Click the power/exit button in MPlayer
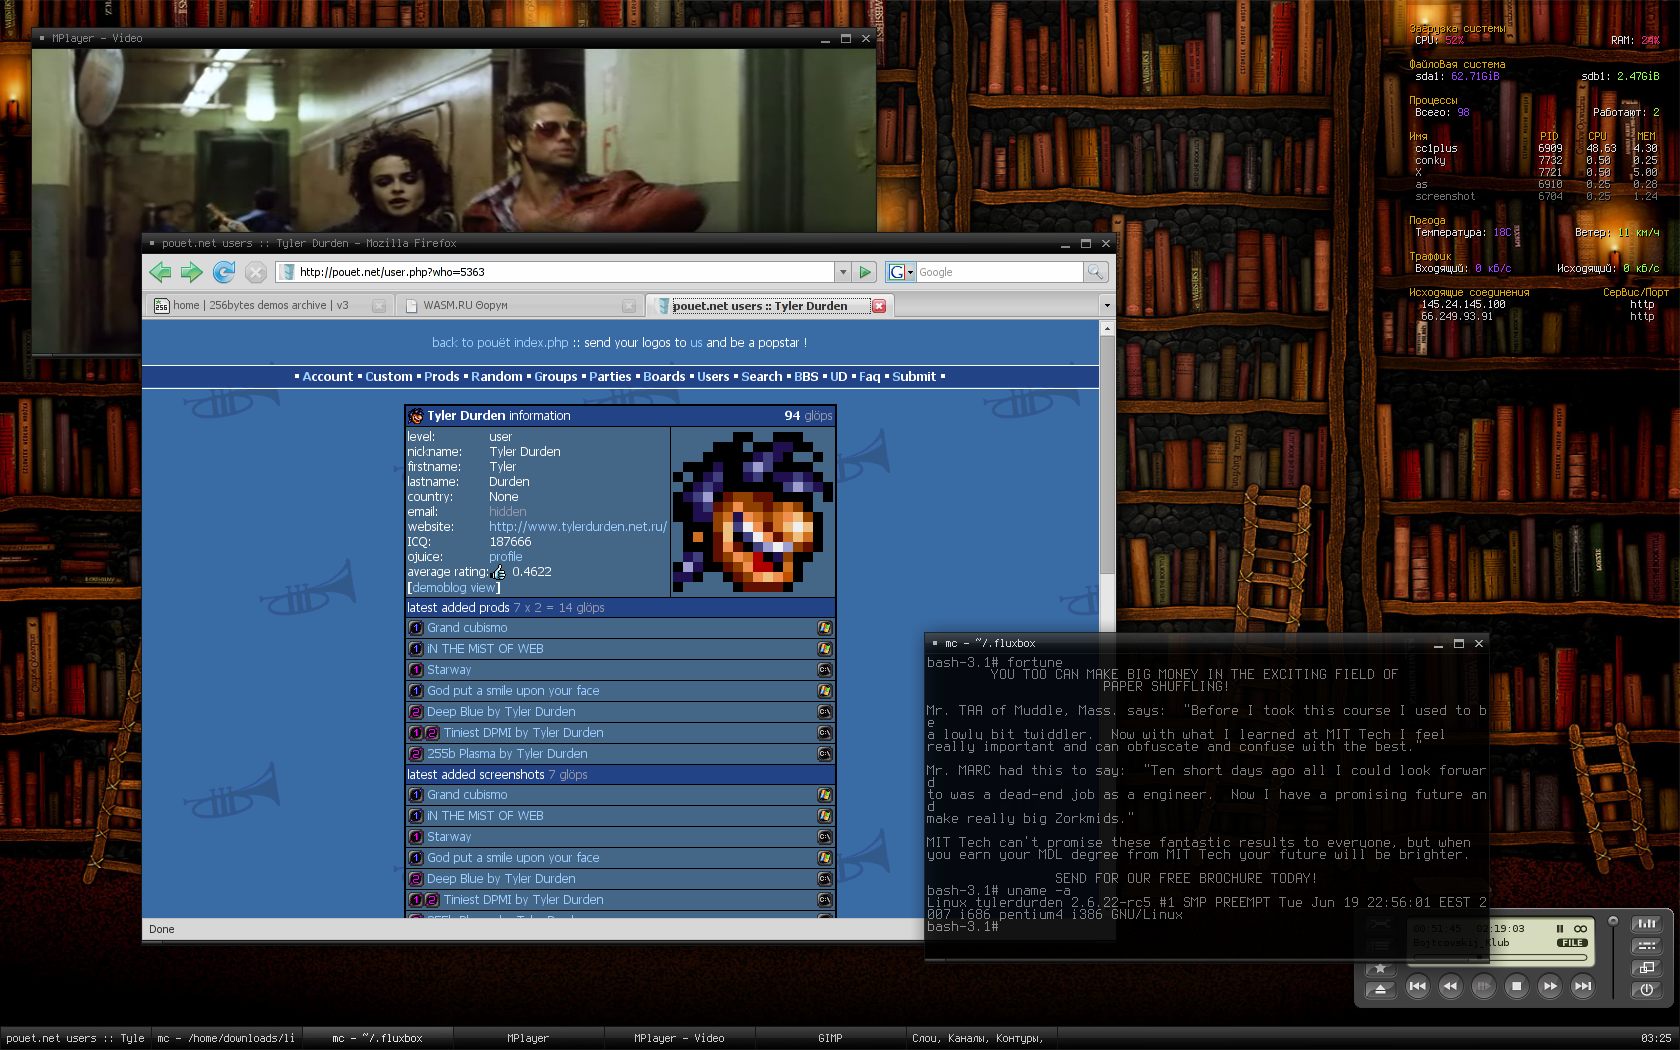Screen dimensions: 1680x1050 click(x=1646, y=990)
